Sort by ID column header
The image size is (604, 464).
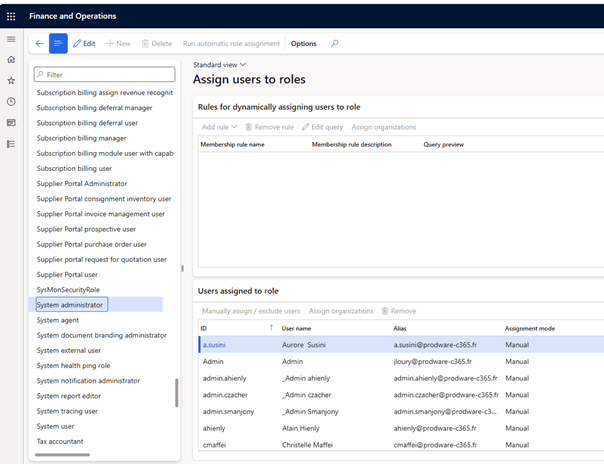[203, 328]
